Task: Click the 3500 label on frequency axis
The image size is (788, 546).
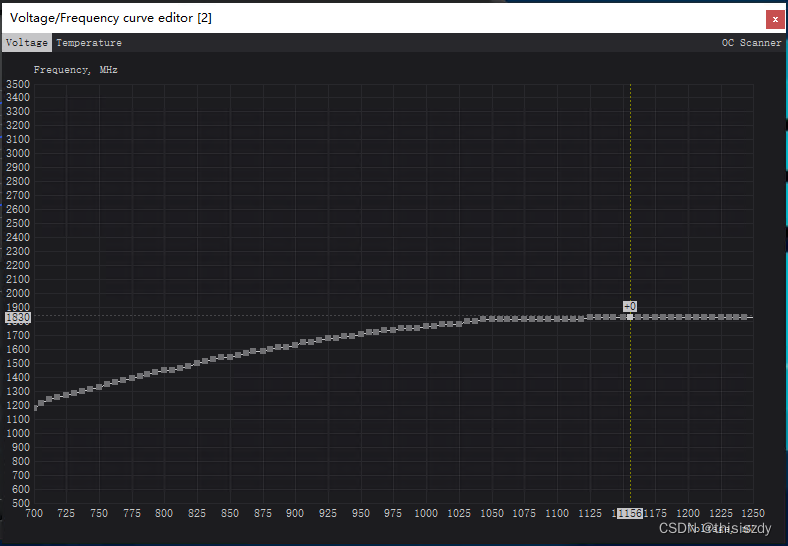Action: [18, 84]
